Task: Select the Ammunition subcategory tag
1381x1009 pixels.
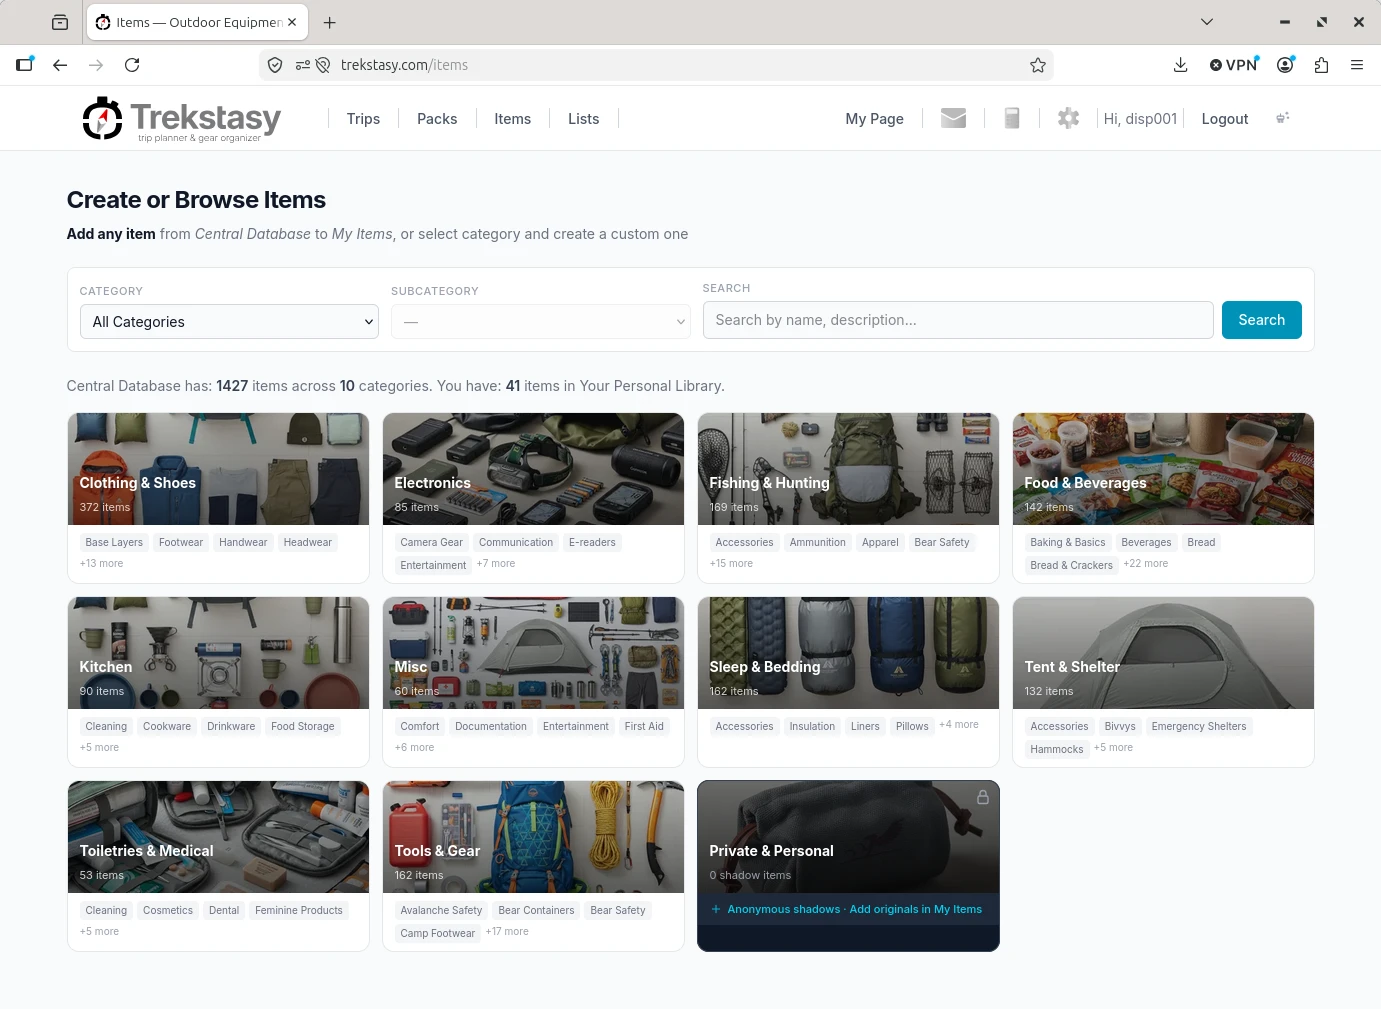Action: click(817, 542)
